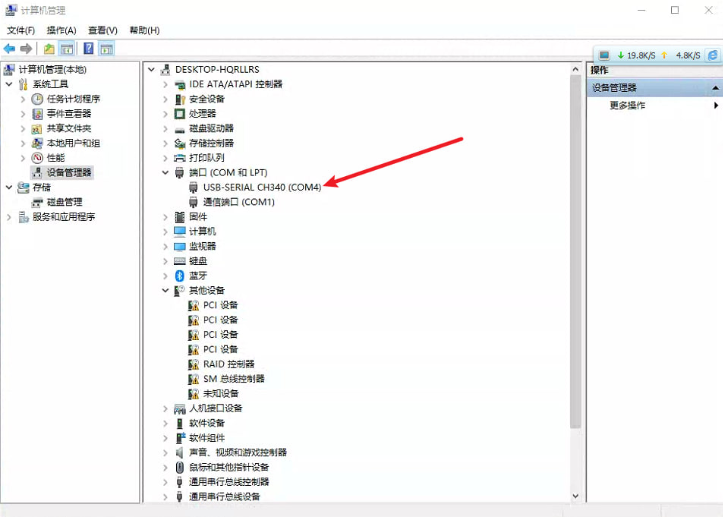The width and height of the screenshot is (723, 517).
Task: Select the 通用串行总线设备 row
Action: tap(224, 497)
